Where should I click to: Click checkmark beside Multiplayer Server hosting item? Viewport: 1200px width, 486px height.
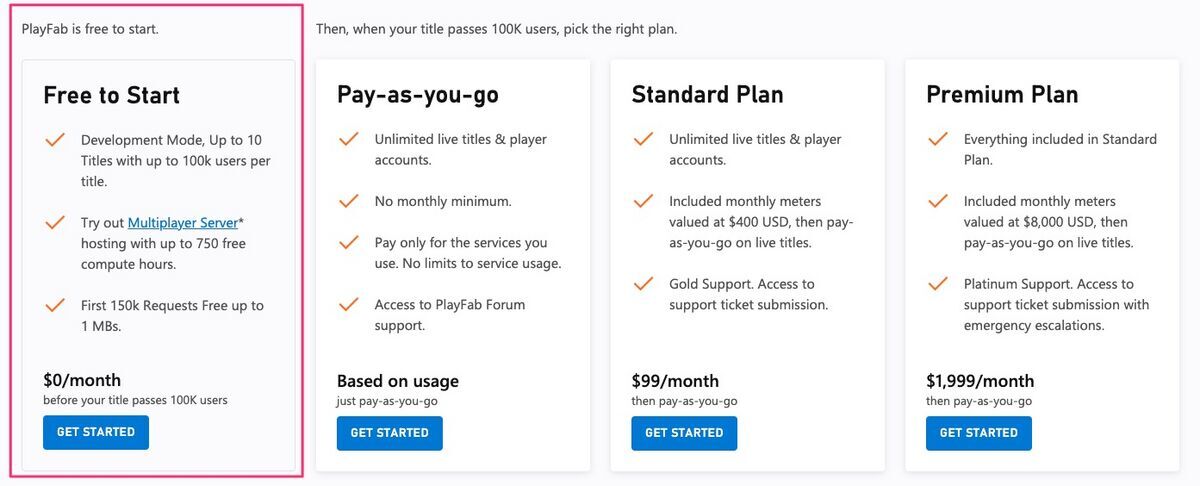point(55,222)
